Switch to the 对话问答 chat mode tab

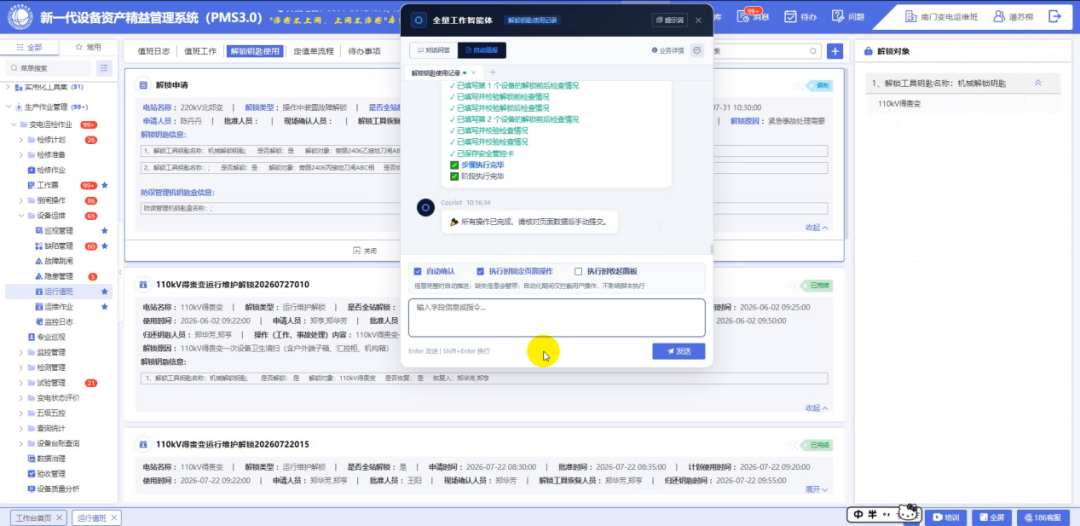coord(433,50)
